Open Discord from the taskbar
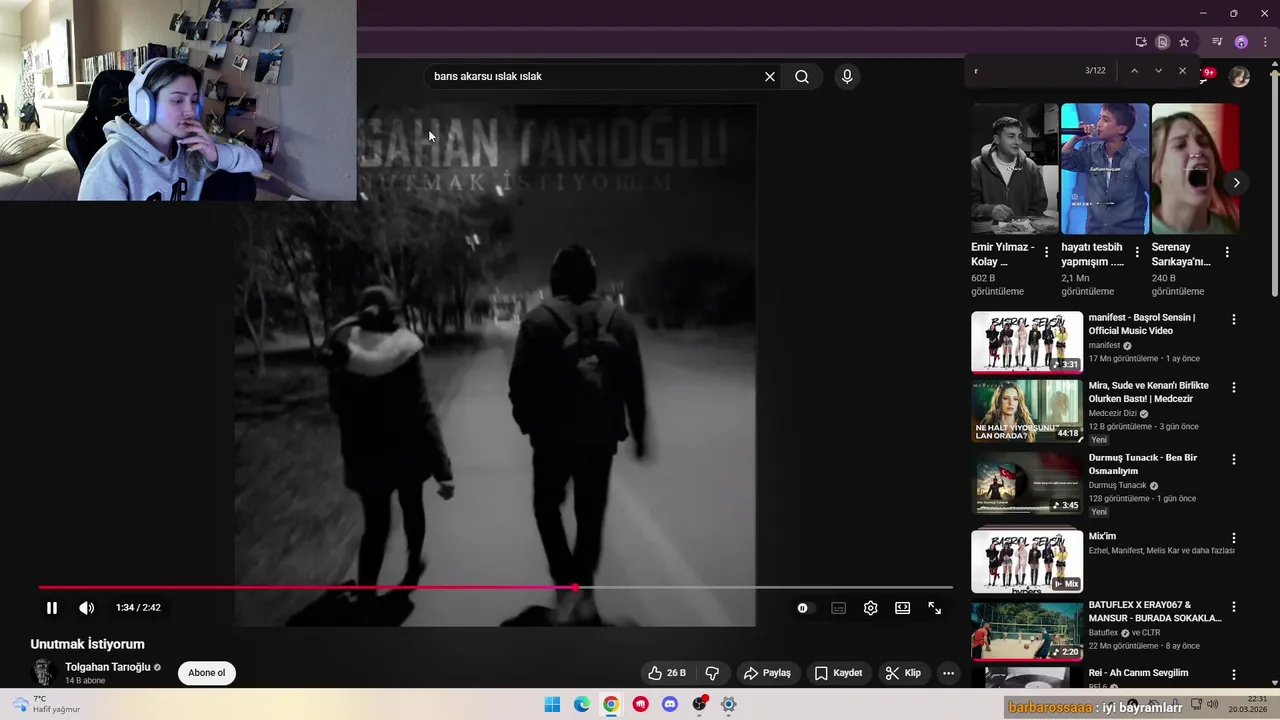The width and height of the screenshot is (1280, 720). pyautogui.click(x=670, y=704)
